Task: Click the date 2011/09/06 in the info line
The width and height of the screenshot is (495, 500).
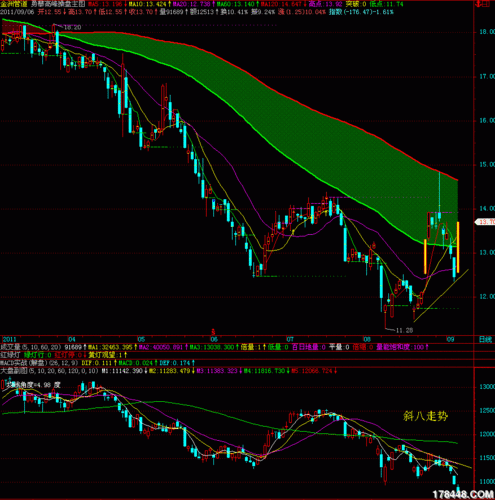Action: [x=17, y=12]
